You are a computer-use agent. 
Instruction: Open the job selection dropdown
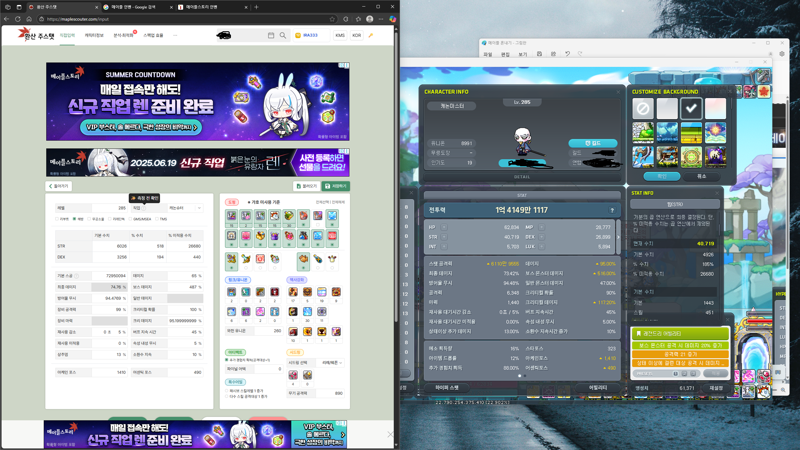(185, 208)
